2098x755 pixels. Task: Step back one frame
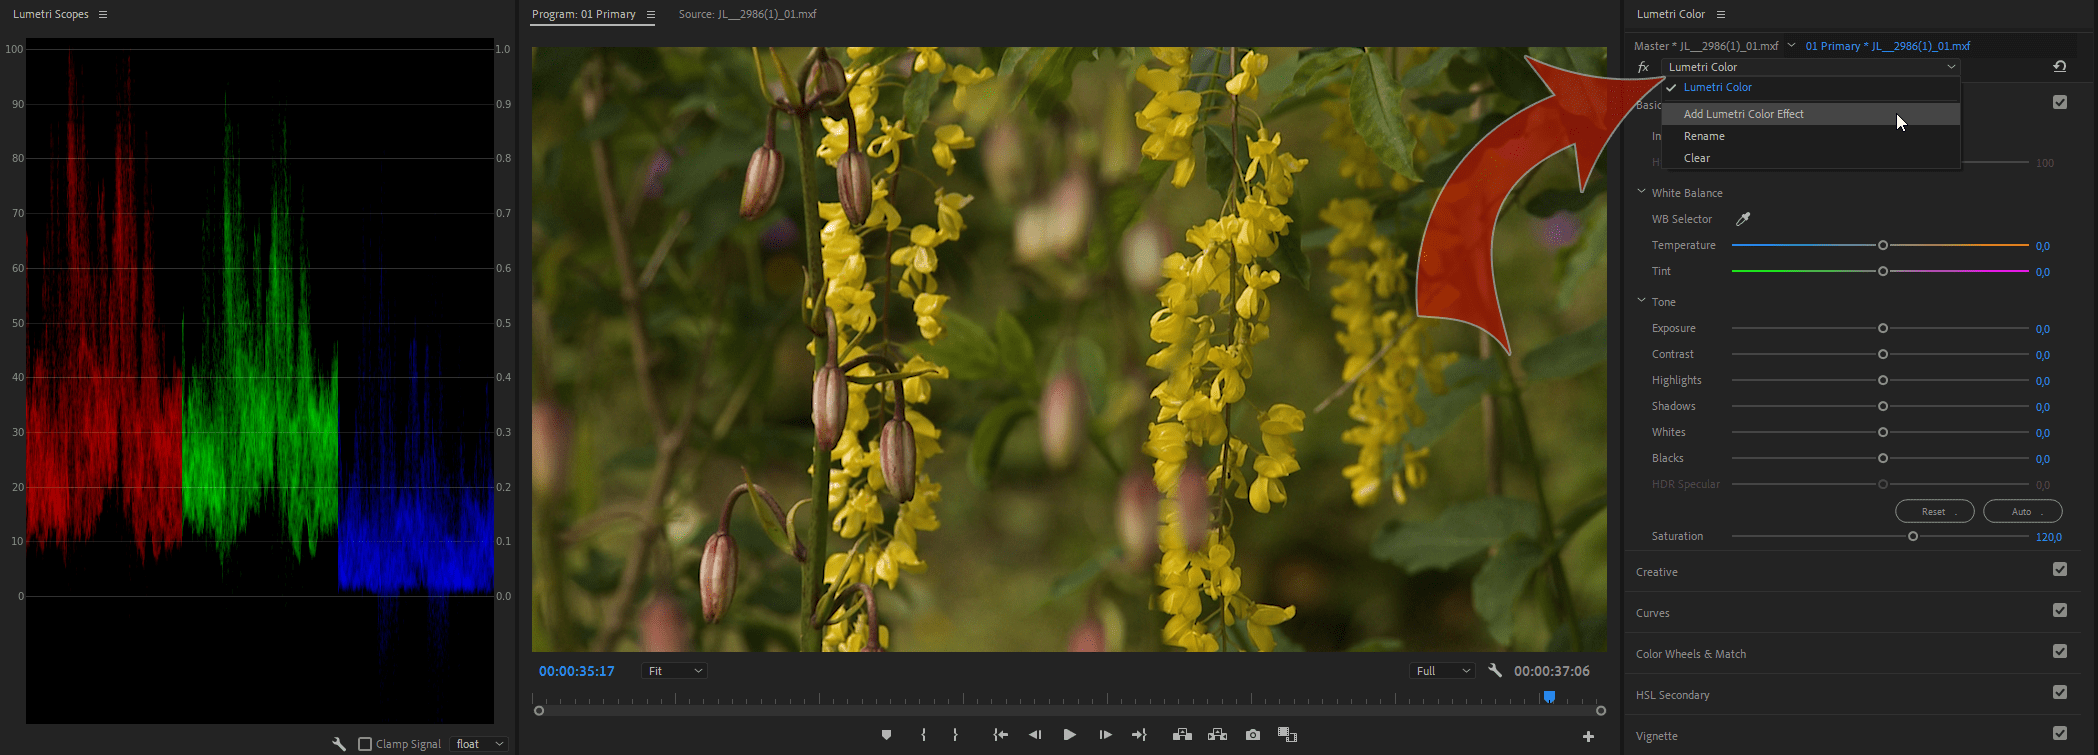pos(1035,735)
